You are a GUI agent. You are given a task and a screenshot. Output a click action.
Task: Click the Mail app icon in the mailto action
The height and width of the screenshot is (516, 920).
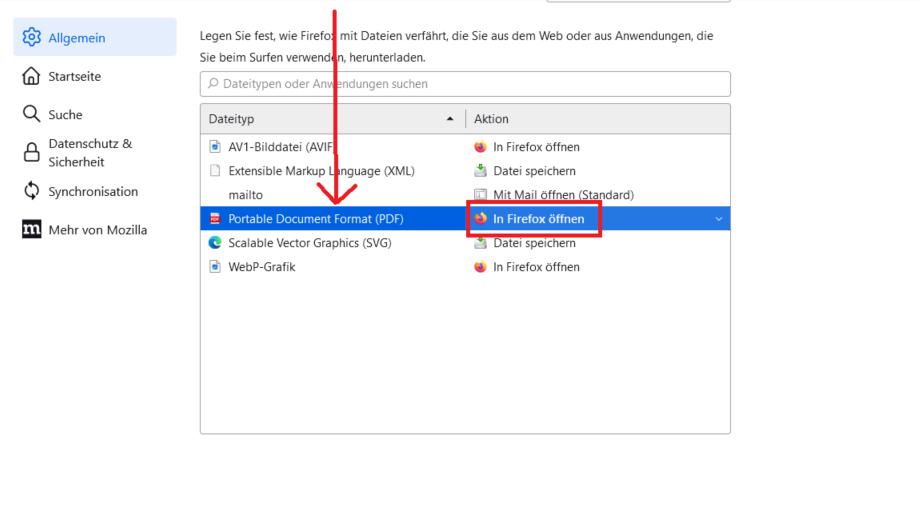481,194
